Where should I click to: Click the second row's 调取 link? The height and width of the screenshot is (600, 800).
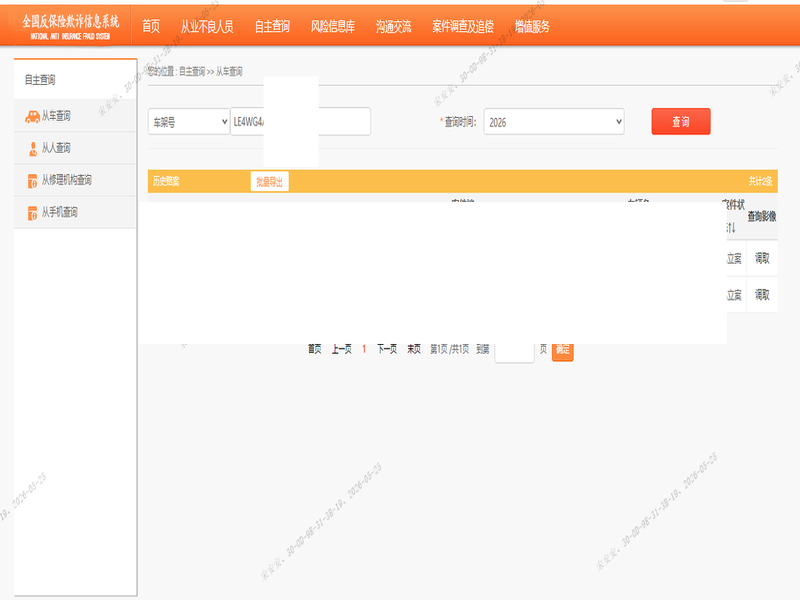pos(762,294)
